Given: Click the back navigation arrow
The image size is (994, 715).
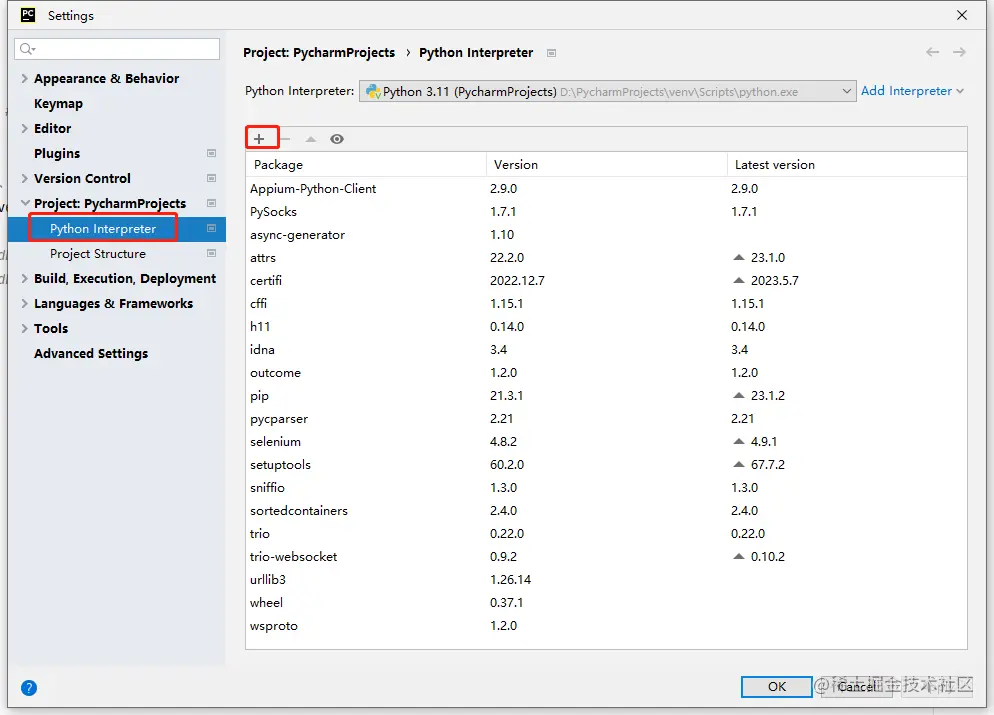Looking at the screenshot, I should 932,52.
